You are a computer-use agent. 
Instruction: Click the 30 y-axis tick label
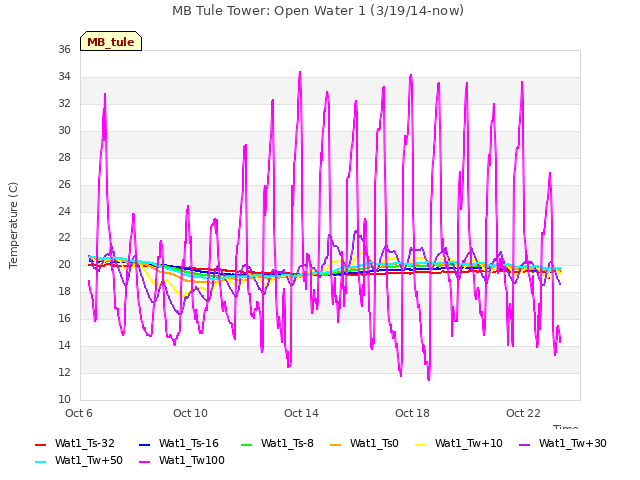pos(64,131)
